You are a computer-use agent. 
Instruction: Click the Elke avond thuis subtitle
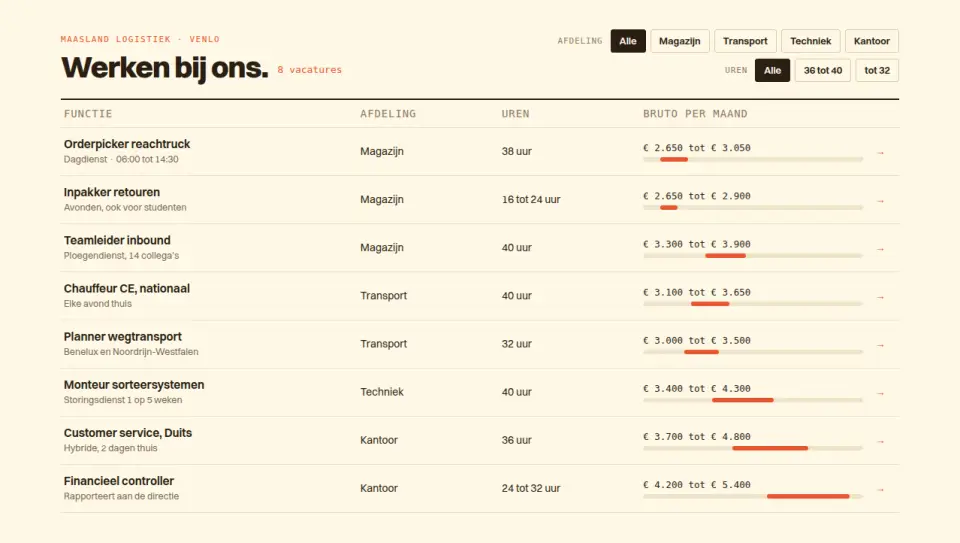pos(97,304)
